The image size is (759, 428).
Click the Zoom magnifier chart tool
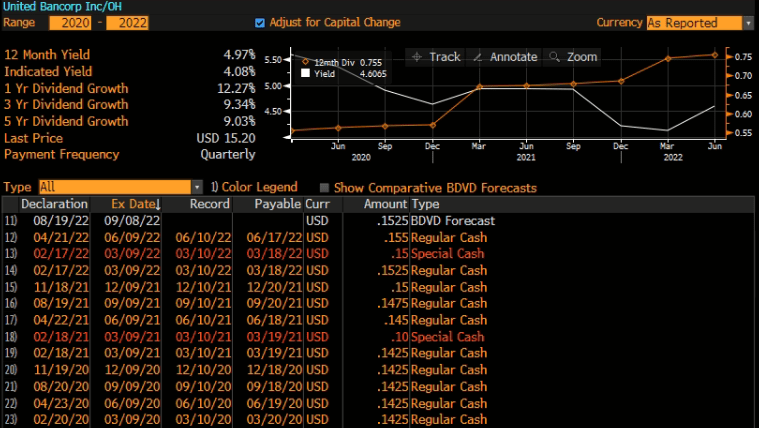pyautogui.click(x=574, y=57)
